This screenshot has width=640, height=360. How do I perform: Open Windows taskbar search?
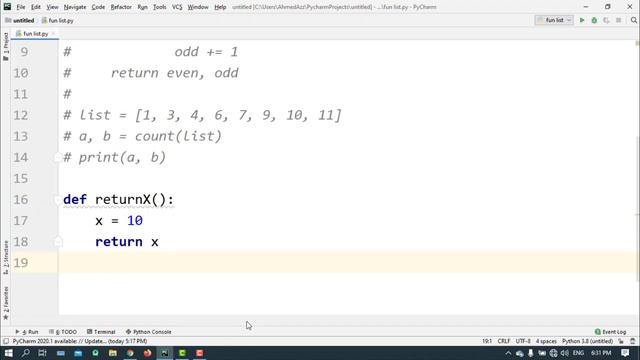click(26, 353)
